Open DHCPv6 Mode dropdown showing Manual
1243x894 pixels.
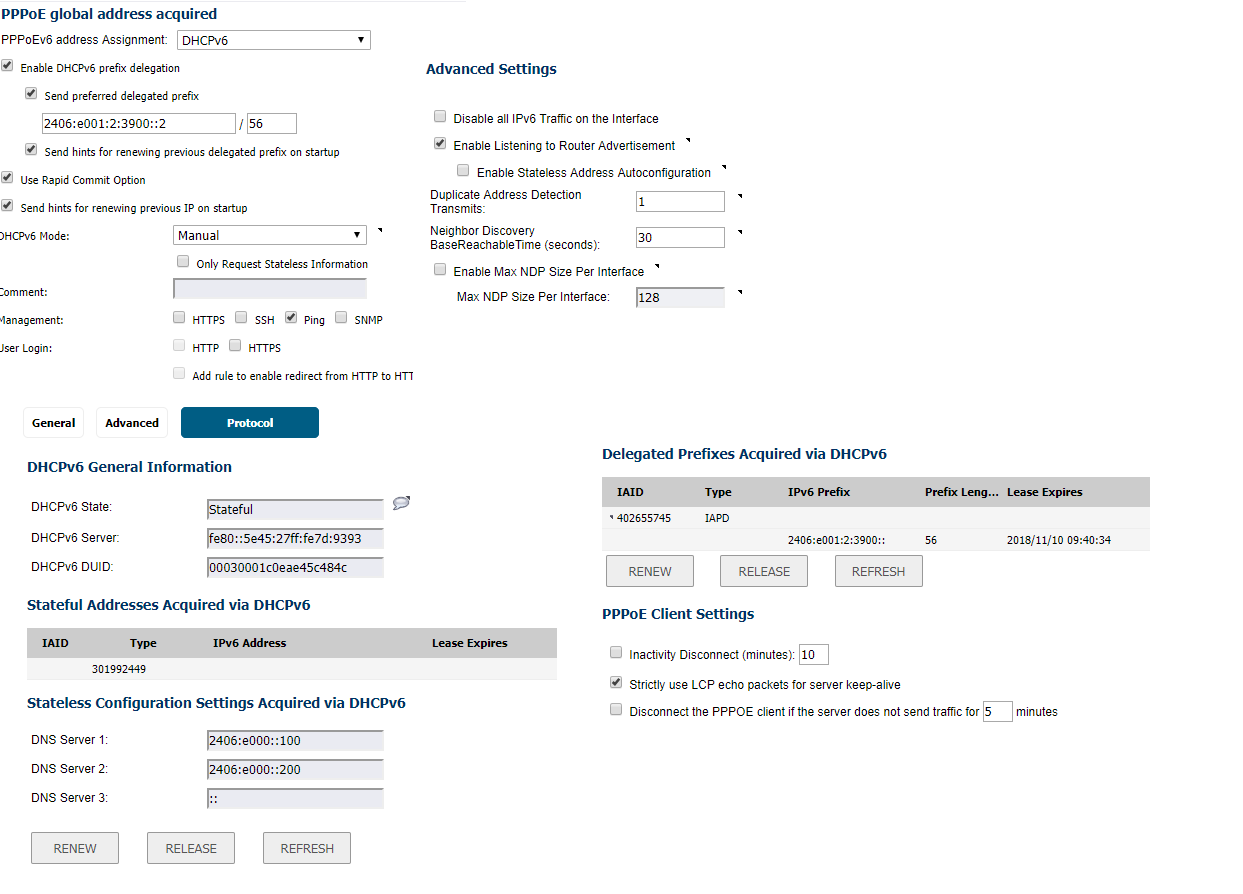pos(270,235)
